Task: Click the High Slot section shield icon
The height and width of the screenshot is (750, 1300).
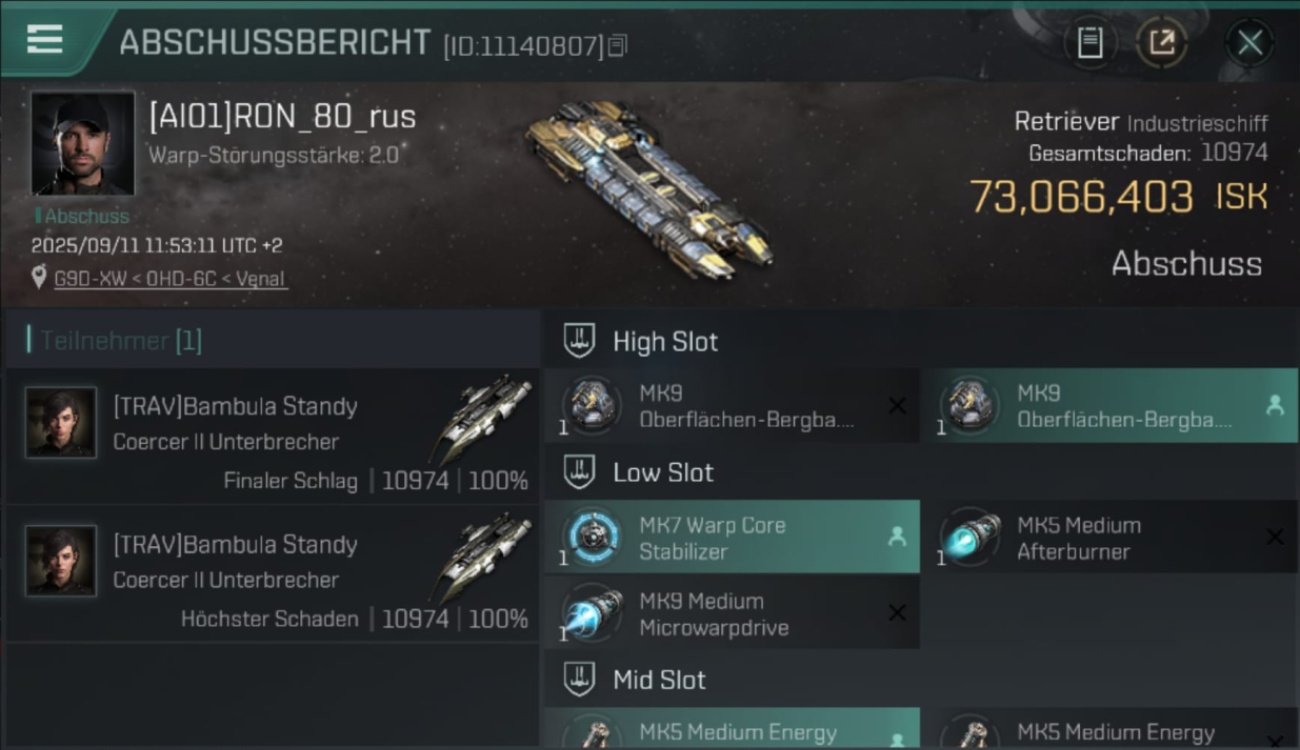Action: (x=579, y=341)
